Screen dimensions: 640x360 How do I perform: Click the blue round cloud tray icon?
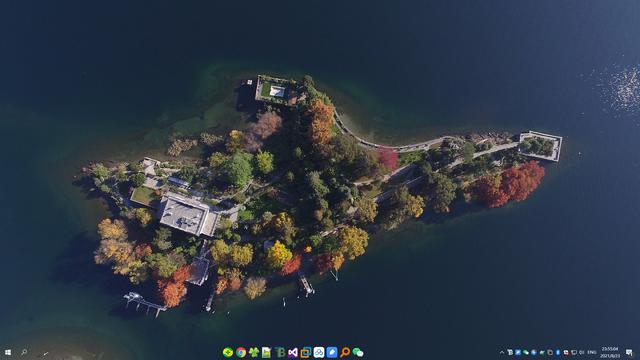point(534,352)
